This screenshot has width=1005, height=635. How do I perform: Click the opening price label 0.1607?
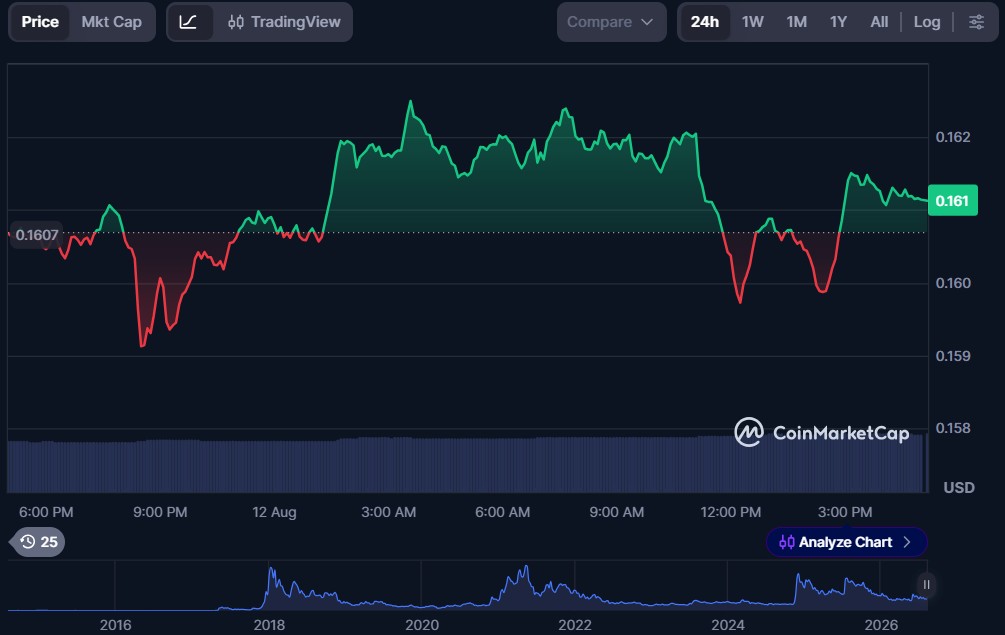[x=36, y=235]
